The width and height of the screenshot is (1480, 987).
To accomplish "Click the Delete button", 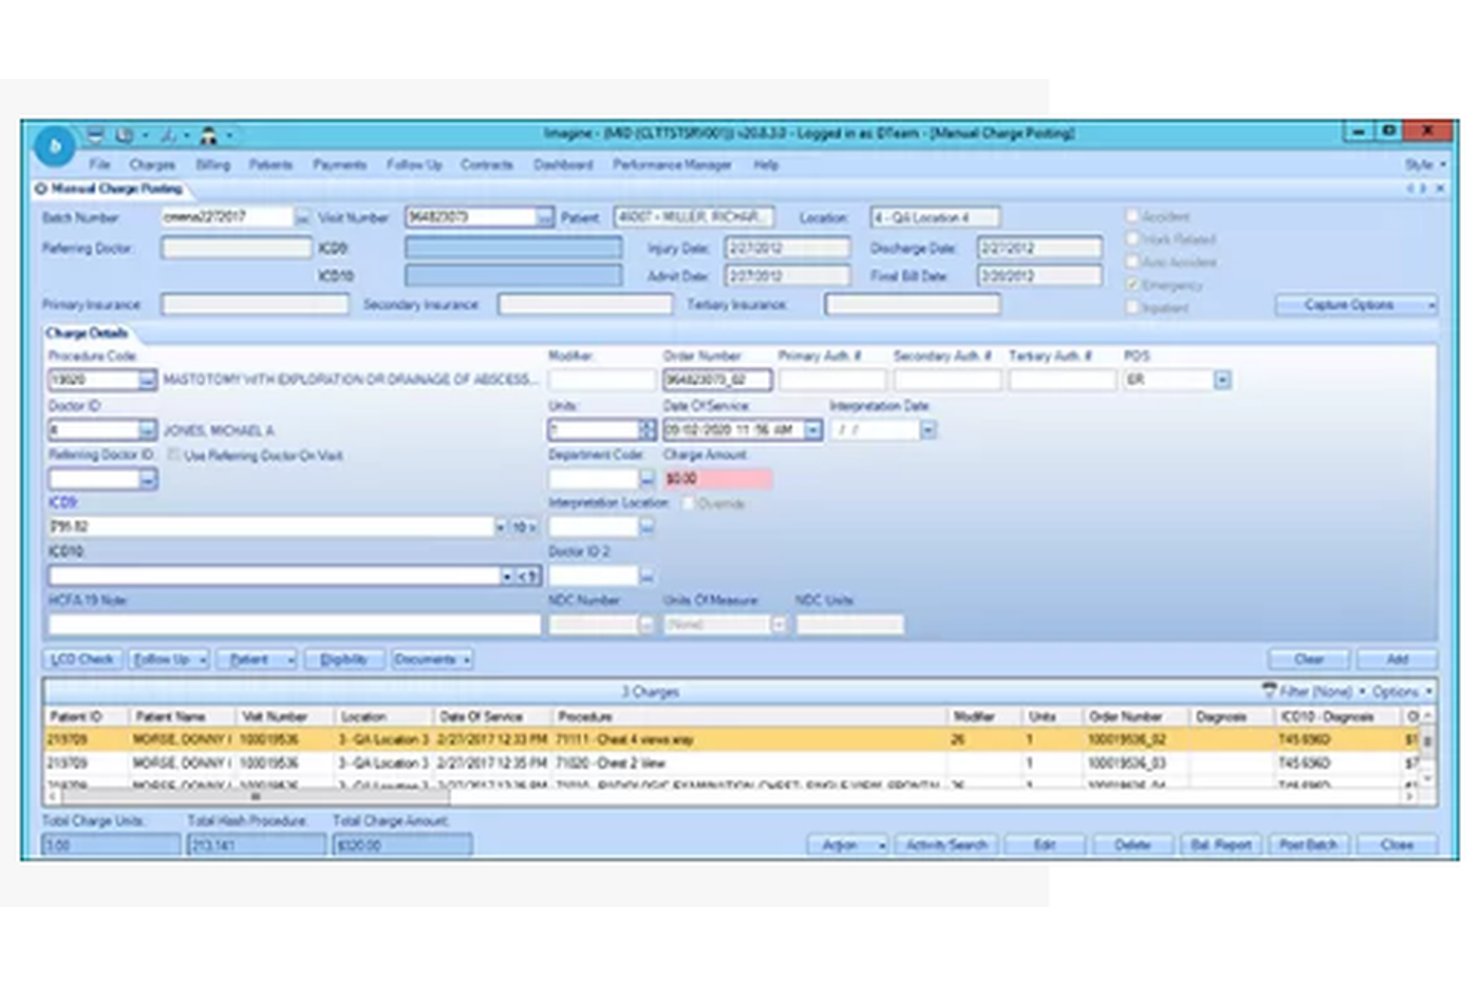I will (x=1132, y=845).
